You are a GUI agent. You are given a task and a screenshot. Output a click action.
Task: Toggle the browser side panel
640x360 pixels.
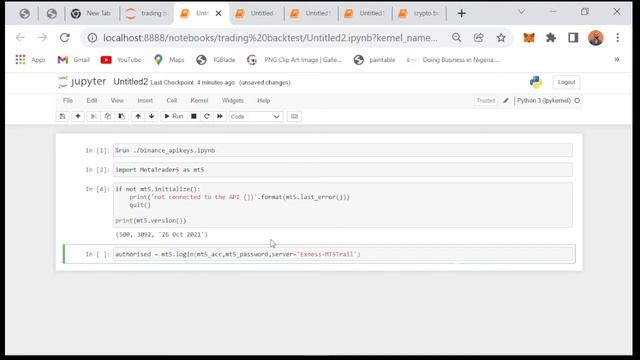(573, 38)
